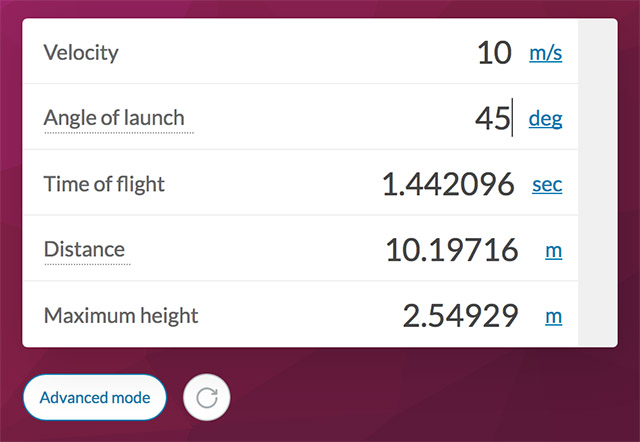Click the Maximum height label

(121, 315)
